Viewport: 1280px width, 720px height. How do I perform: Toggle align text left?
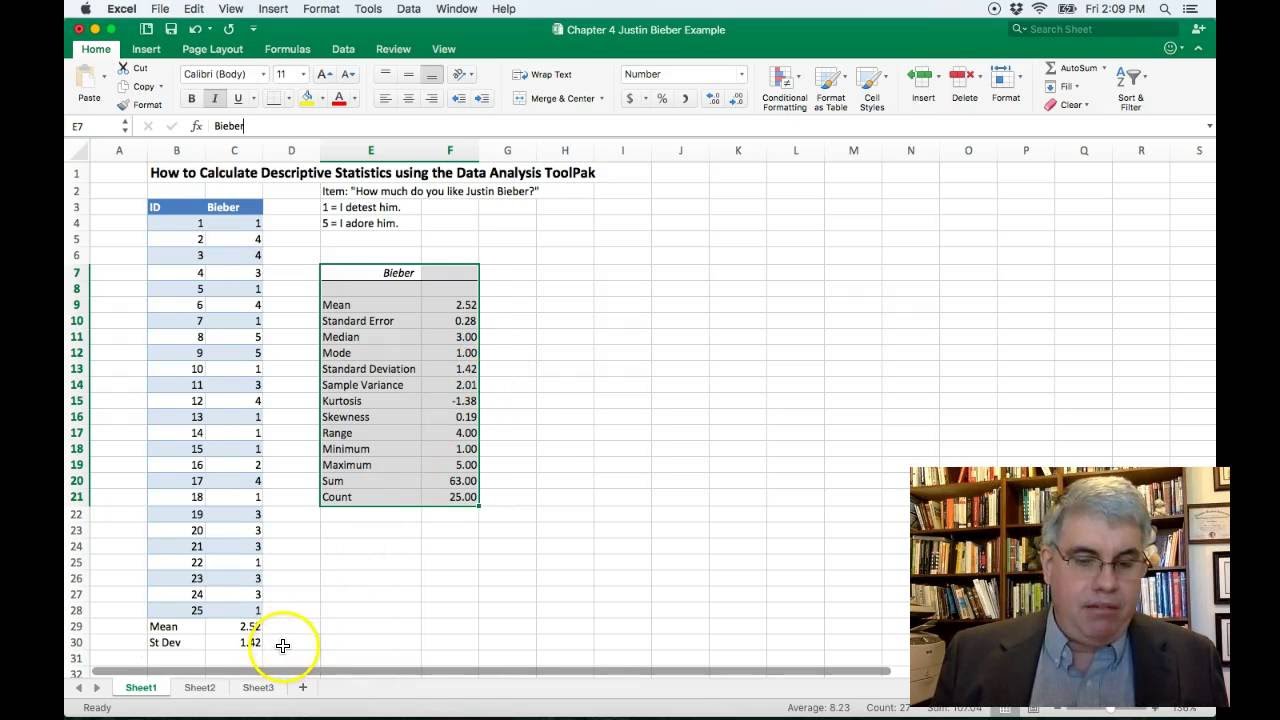(x=385, y=98)
